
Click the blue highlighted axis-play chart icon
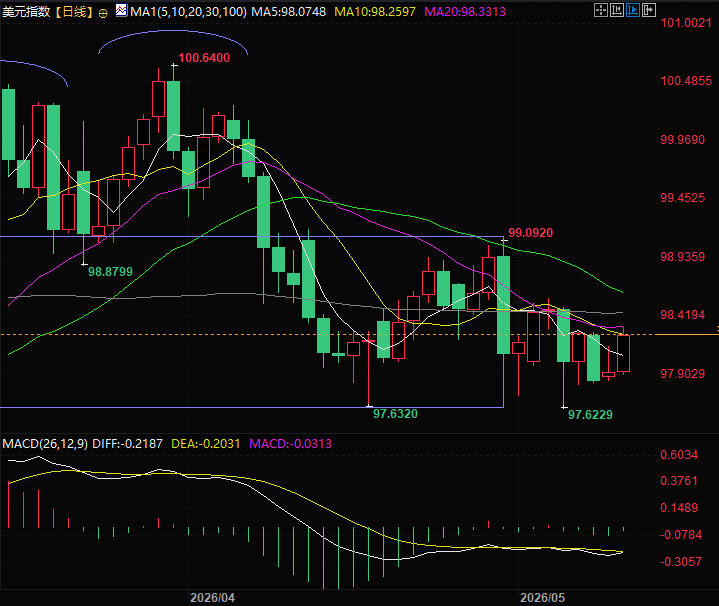tap(633, 10)
